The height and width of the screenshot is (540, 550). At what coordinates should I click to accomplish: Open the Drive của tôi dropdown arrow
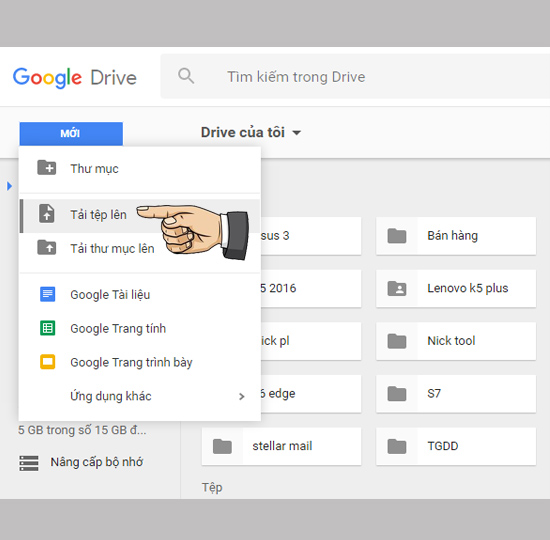pyautogui.click(x=297, y=133)
